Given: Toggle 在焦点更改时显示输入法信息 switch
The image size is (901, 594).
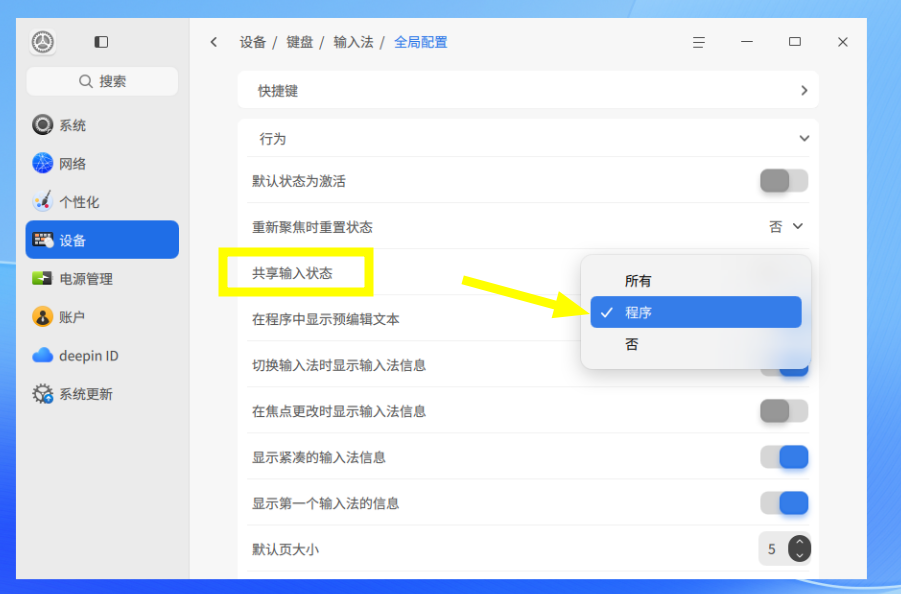Looking at the screenshot, I should click(784, 411).
